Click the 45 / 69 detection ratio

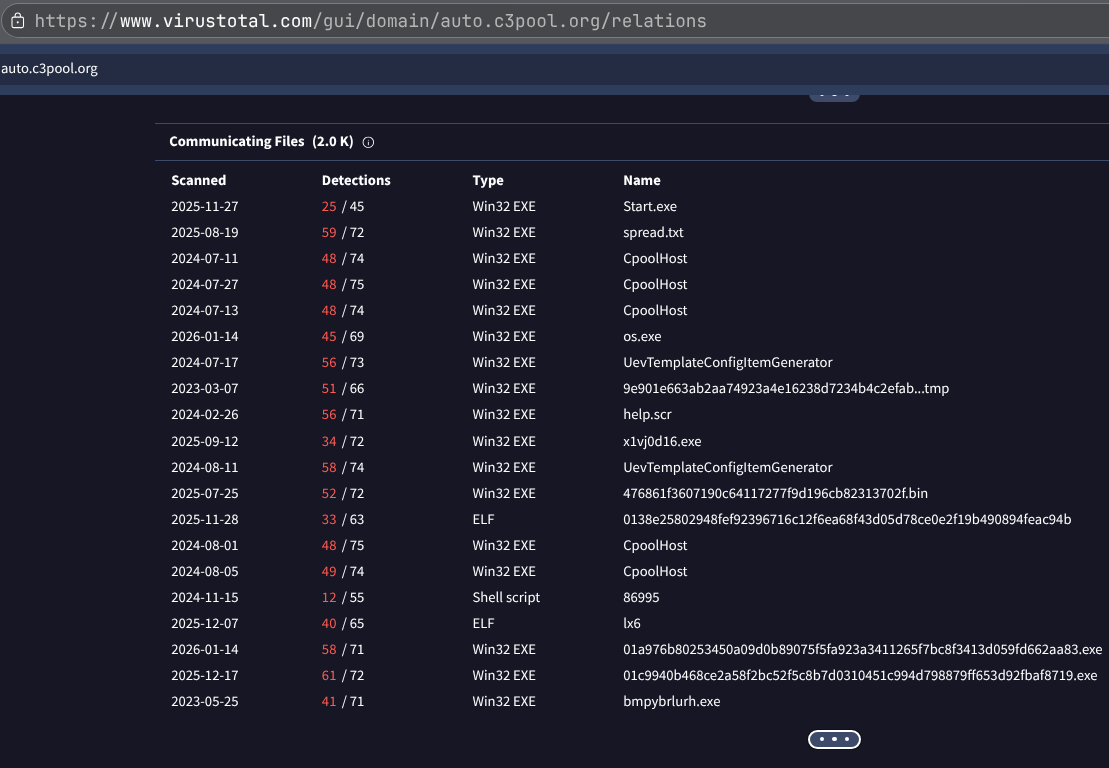point(343,337)
